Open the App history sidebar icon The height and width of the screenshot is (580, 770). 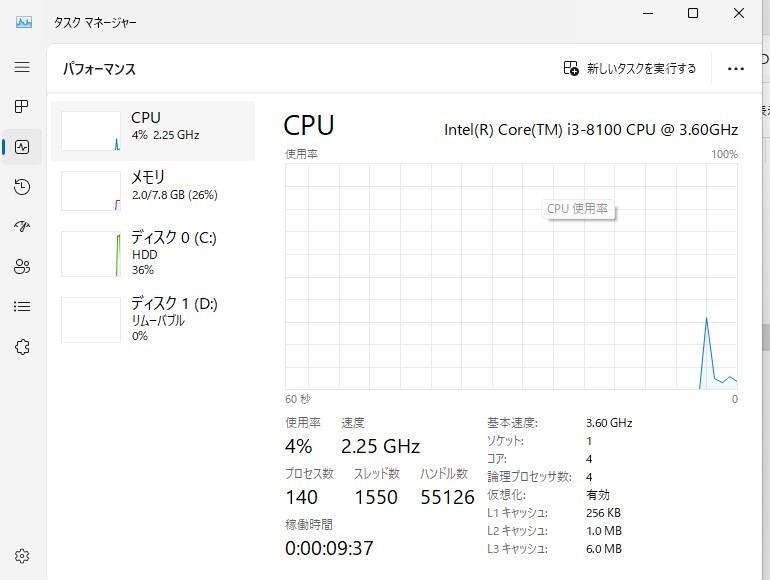(22, 187)
